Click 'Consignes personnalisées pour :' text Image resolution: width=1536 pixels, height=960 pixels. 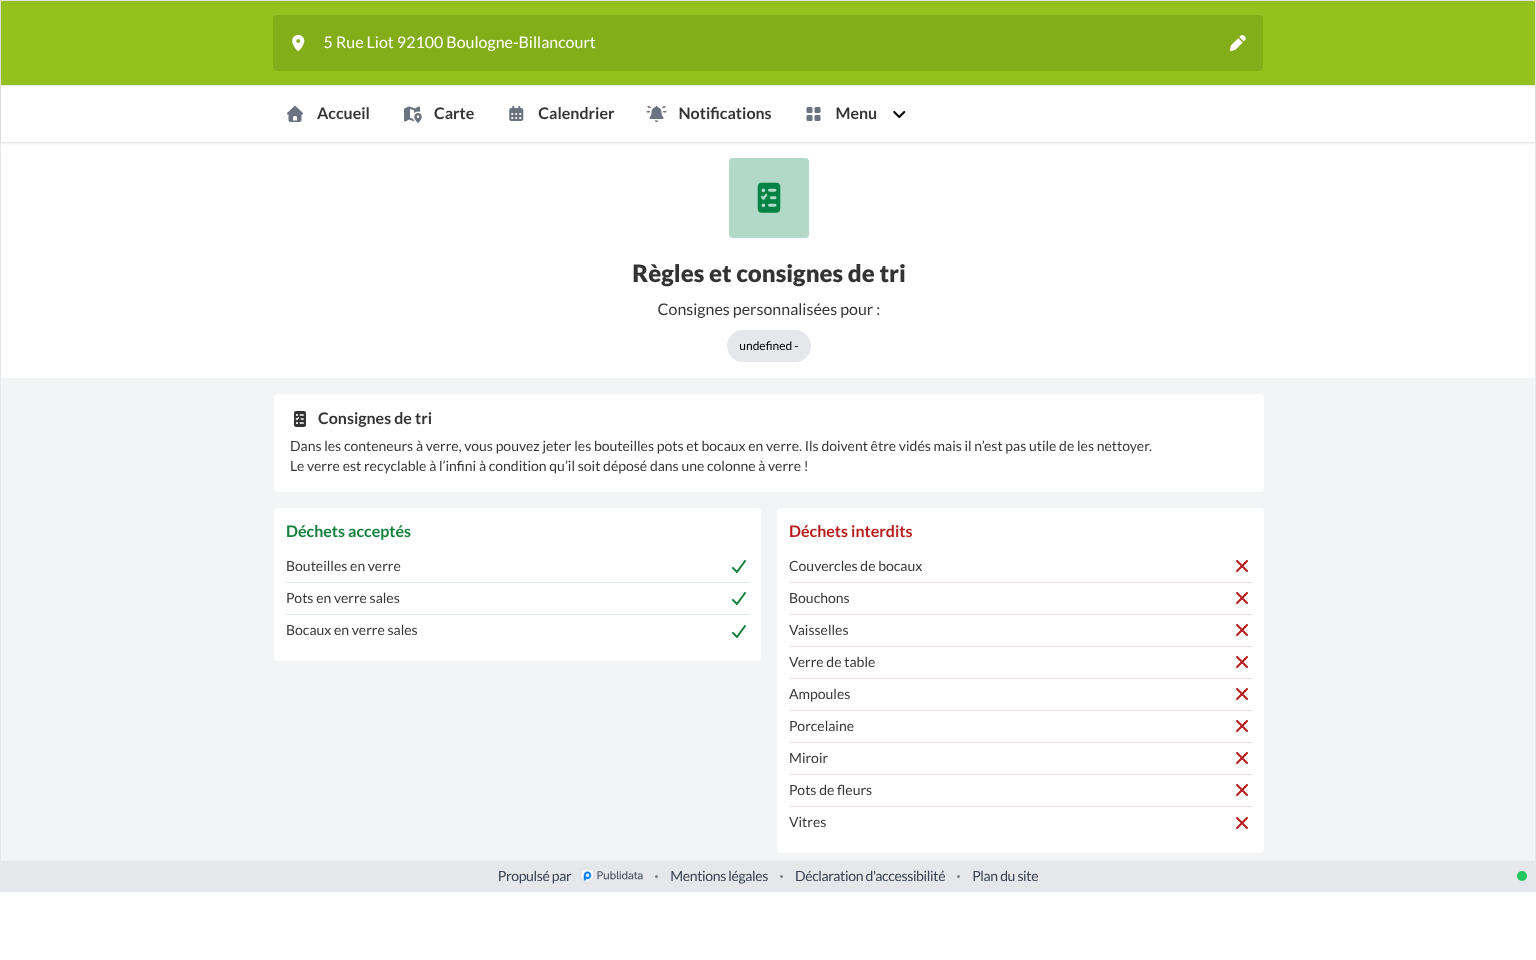click(769, 310)
